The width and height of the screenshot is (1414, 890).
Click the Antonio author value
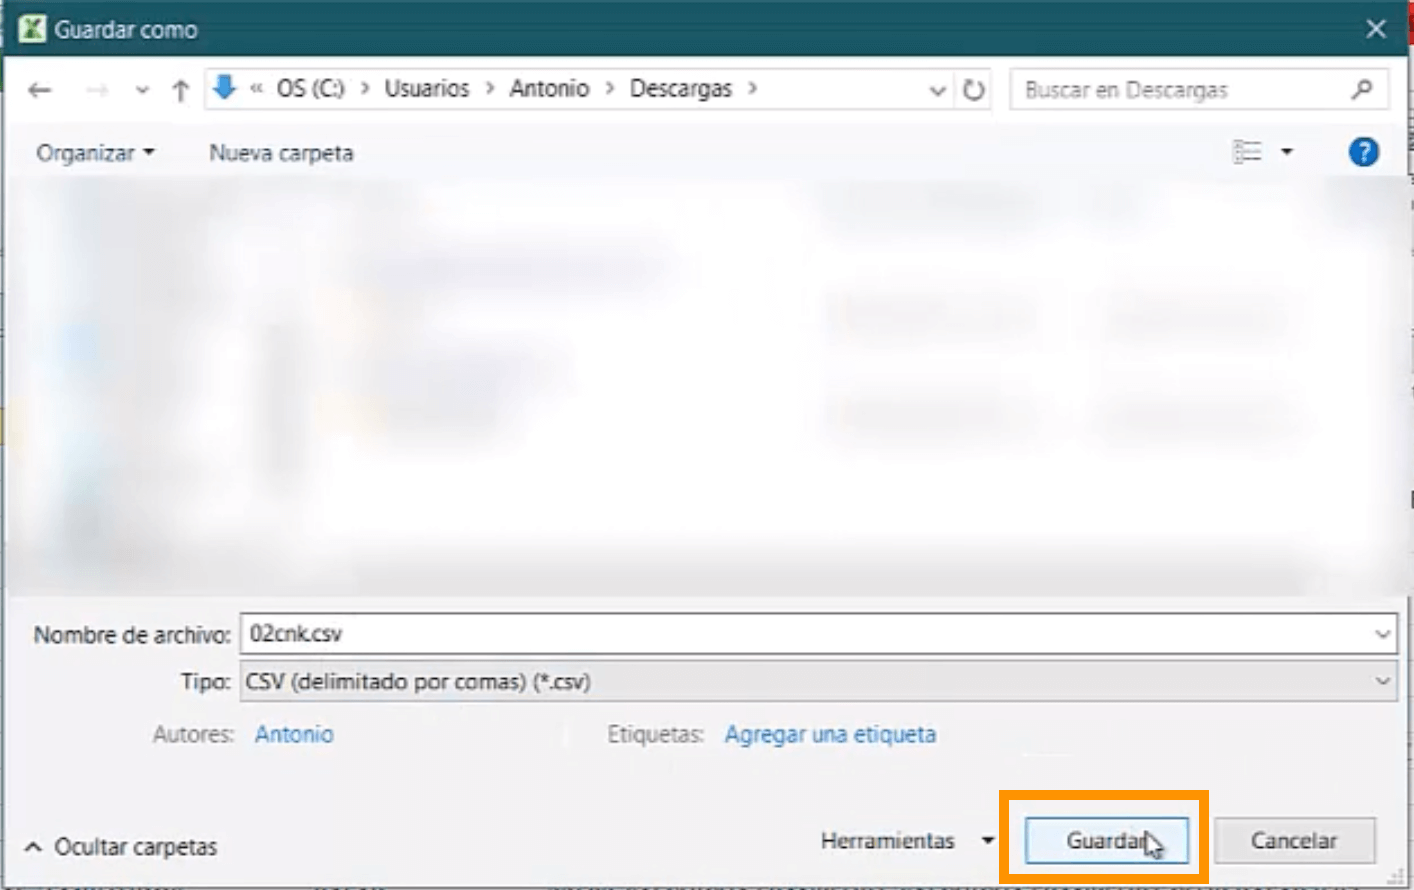pyautogui.click(x=294, y=735)
